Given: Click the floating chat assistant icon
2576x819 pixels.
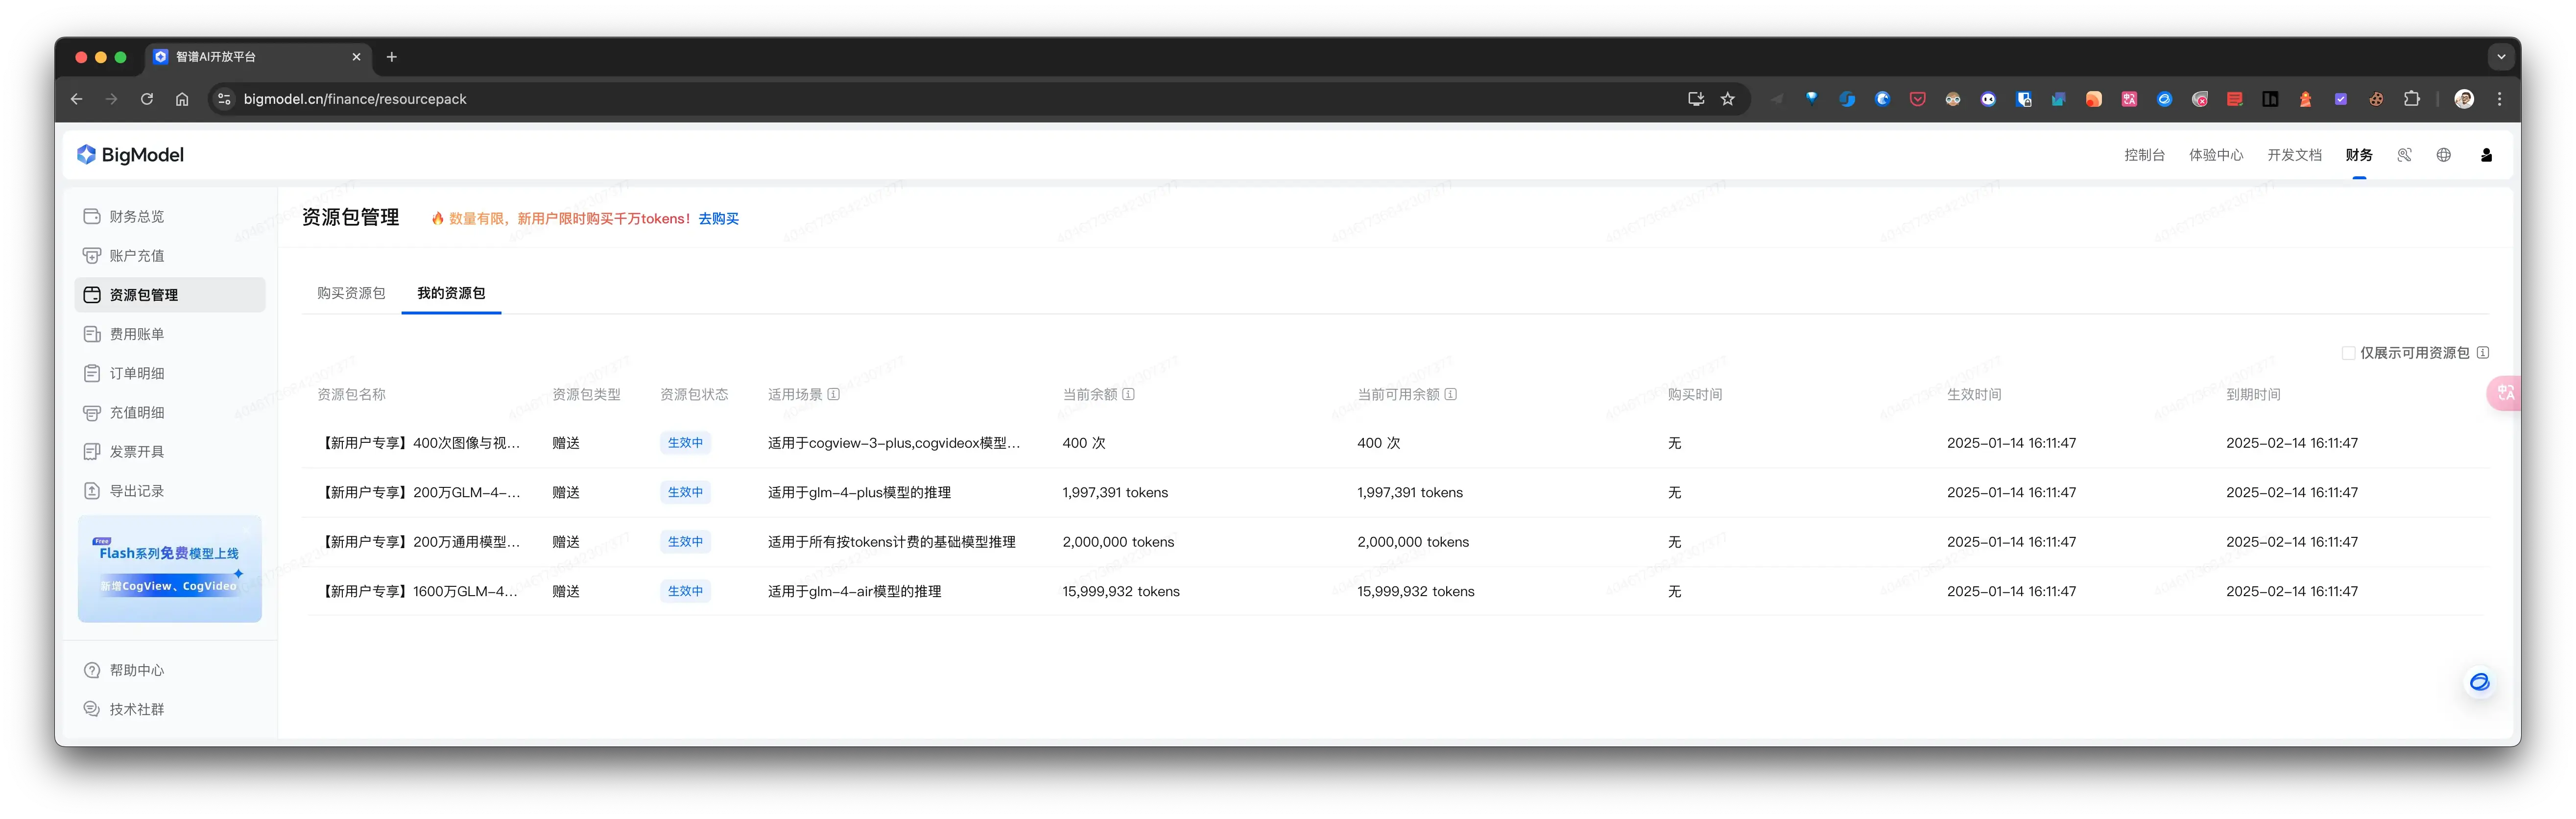Looking at the screenshot, I should pos(2479,682).
